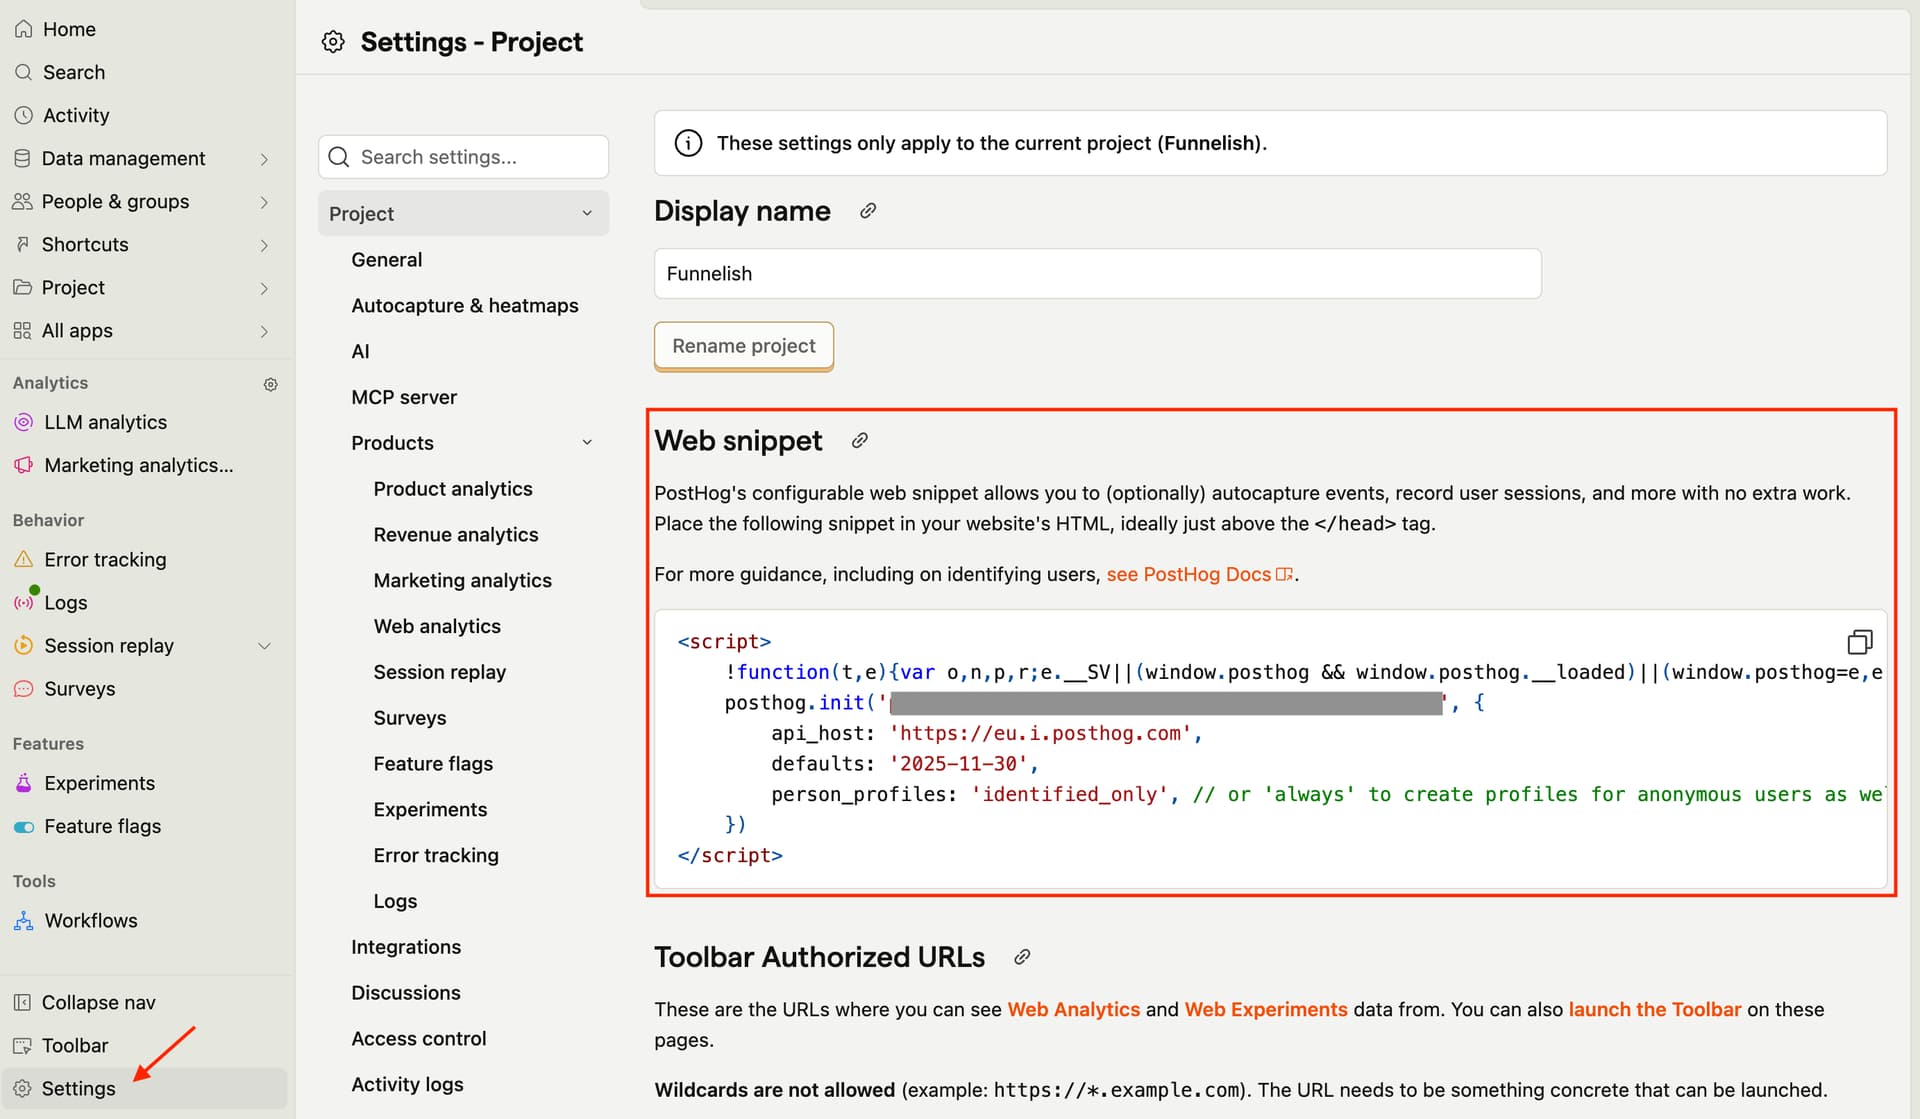This screenshot has height=1119, width=1920.
Task: Collapse the navigation sidebar
Action: coord(98,1002)
